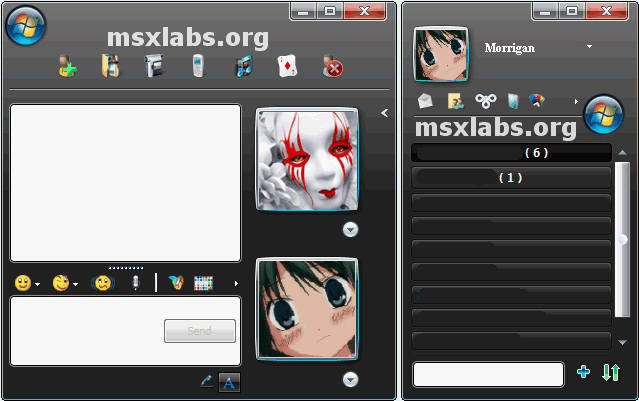The width and height of the screenshot is (639, 401).
Task: Add a contact with blue plus icon
Action: tap(584, 372)
